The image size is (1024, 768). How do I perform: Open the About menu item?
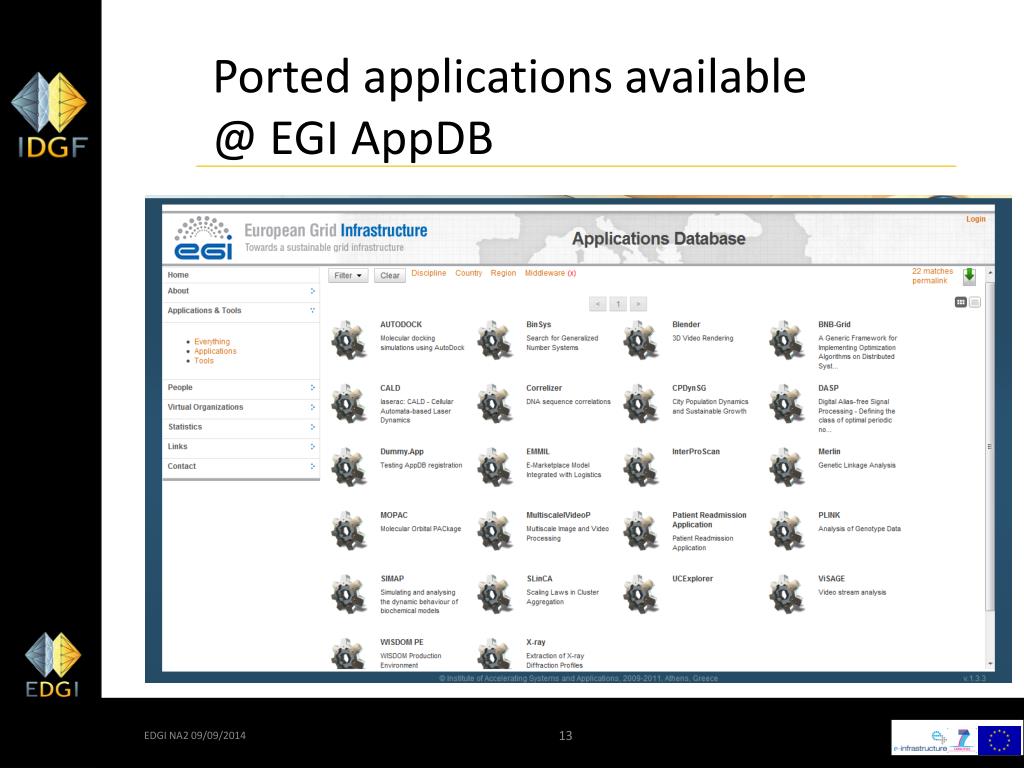point(178,291)
